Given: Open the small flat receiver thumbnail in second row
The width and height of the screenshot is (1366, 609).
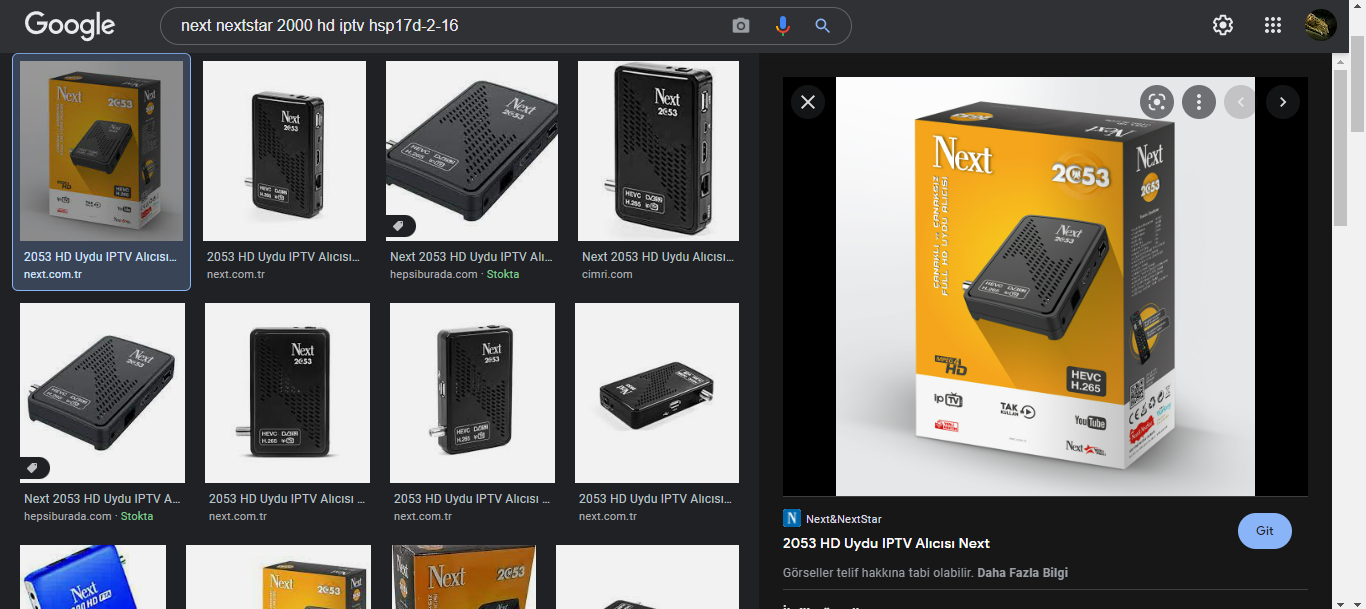Looking at the screenshot, I should [657, 393].
